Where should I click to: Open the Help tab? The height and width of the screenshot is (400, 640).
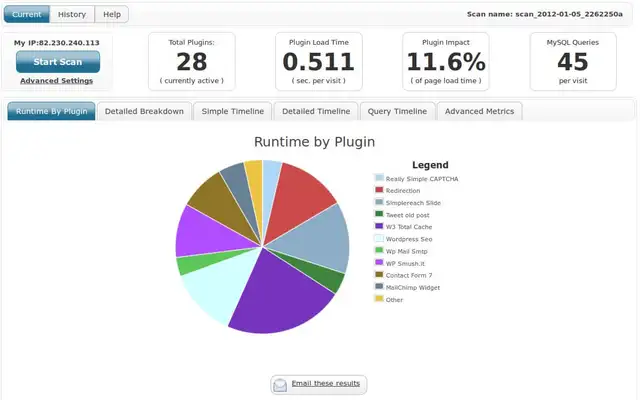click(112, 14)
